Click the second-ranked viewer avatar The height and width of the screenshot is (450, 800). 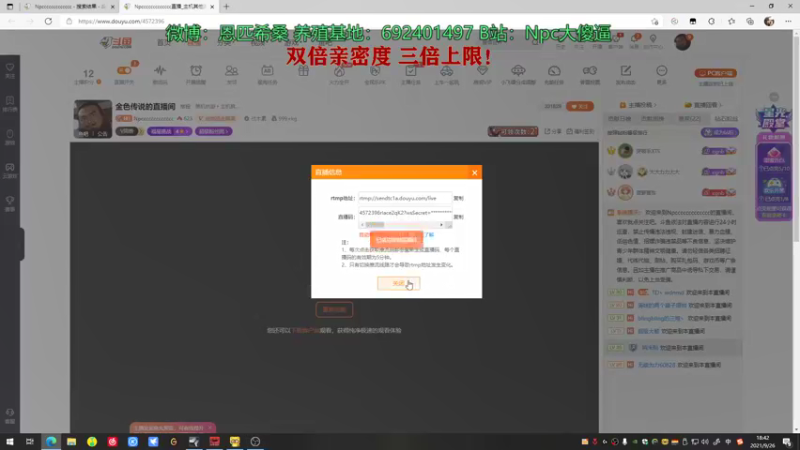pyautogui.click(x=625, y=171)
